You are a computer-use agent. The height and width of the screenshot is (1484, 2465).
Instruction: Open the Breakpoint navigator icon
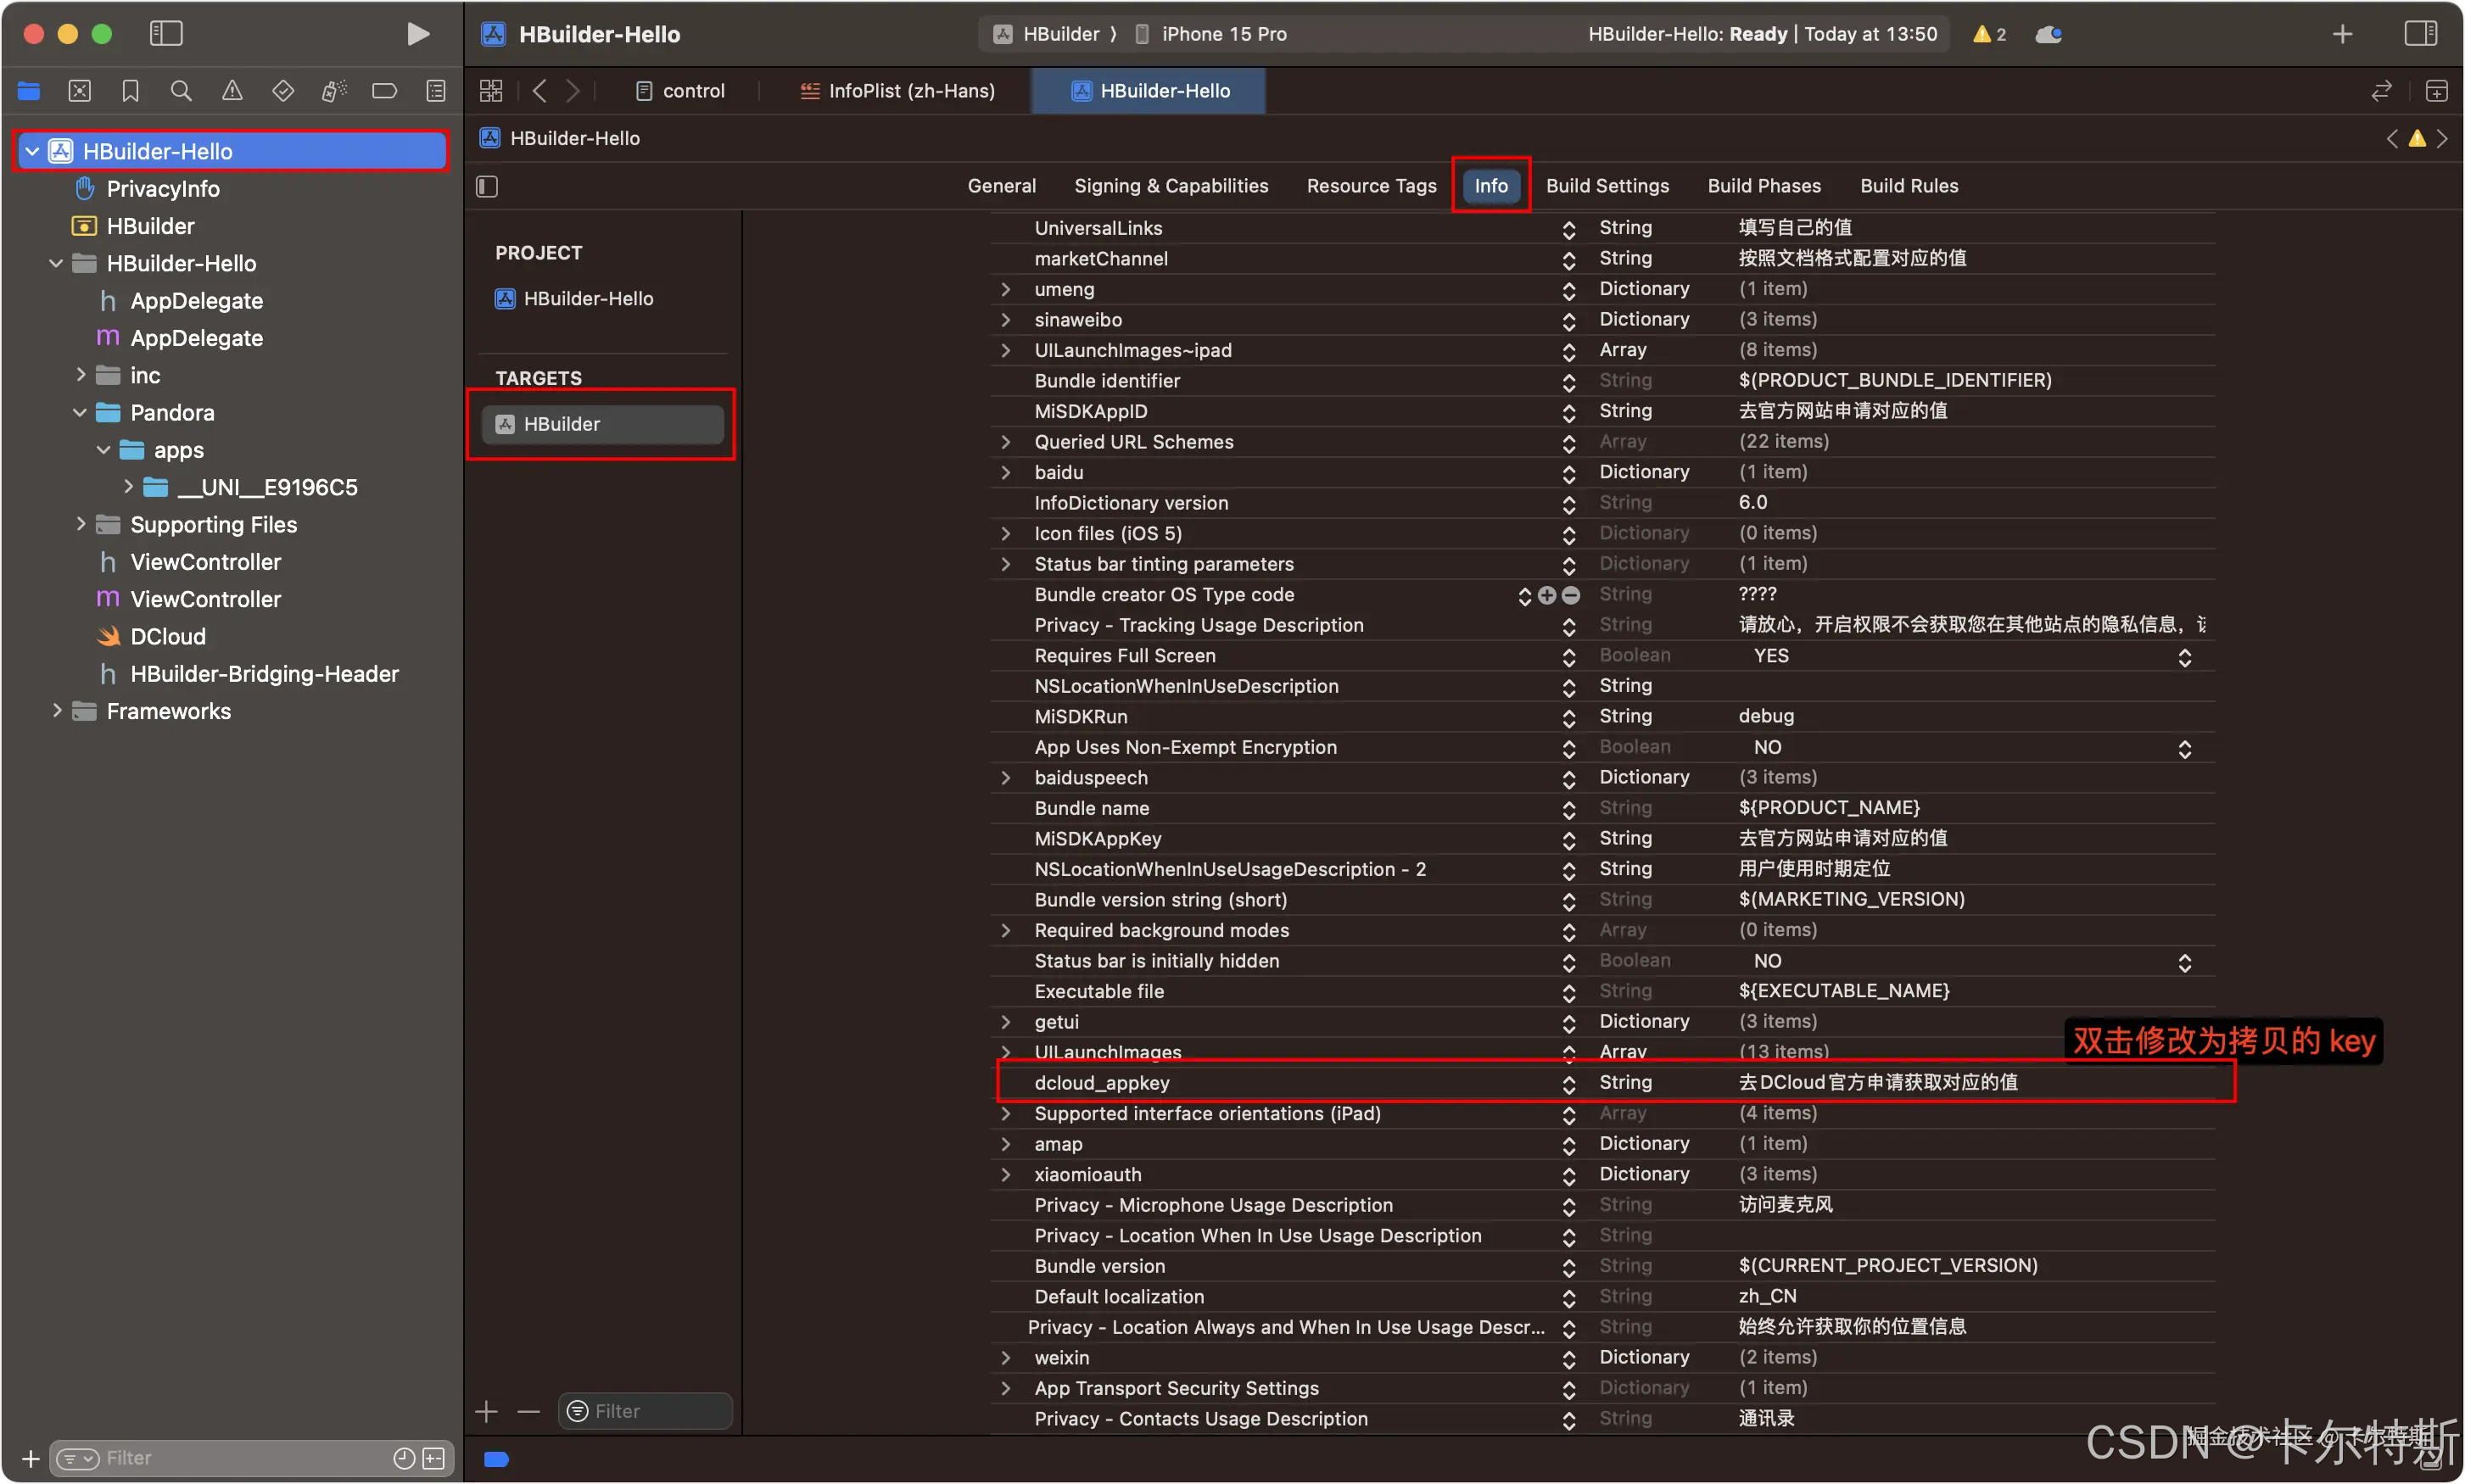click(x=384, y=91)
